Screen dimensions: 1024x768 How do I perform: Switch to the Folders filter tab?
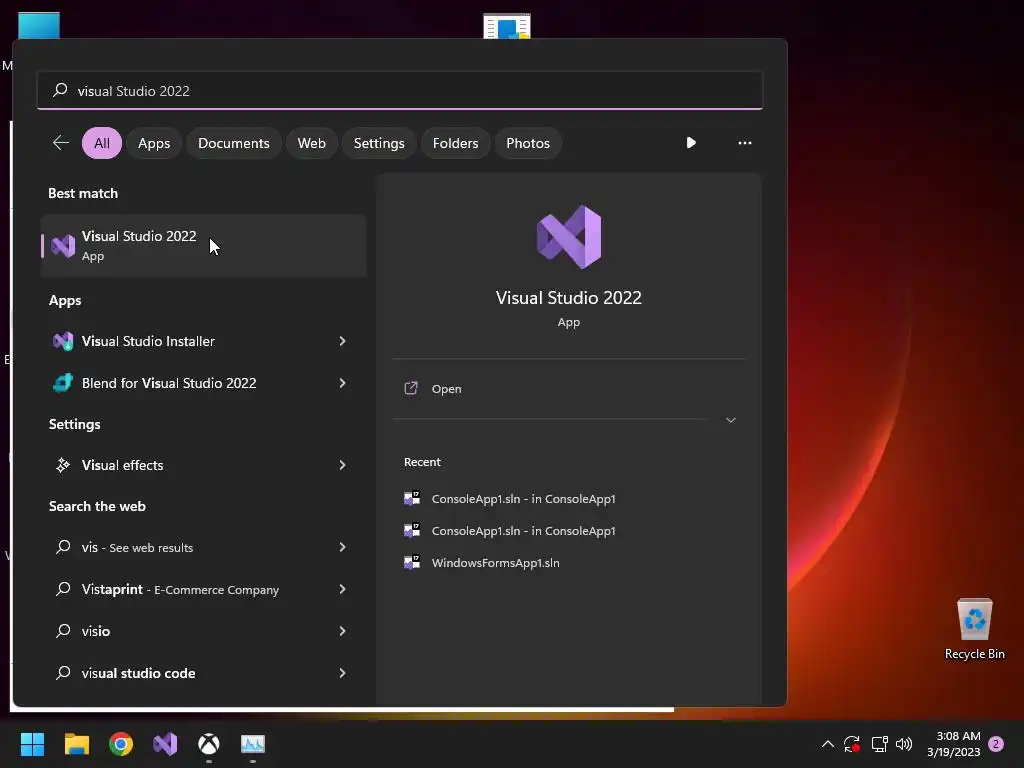455,143
